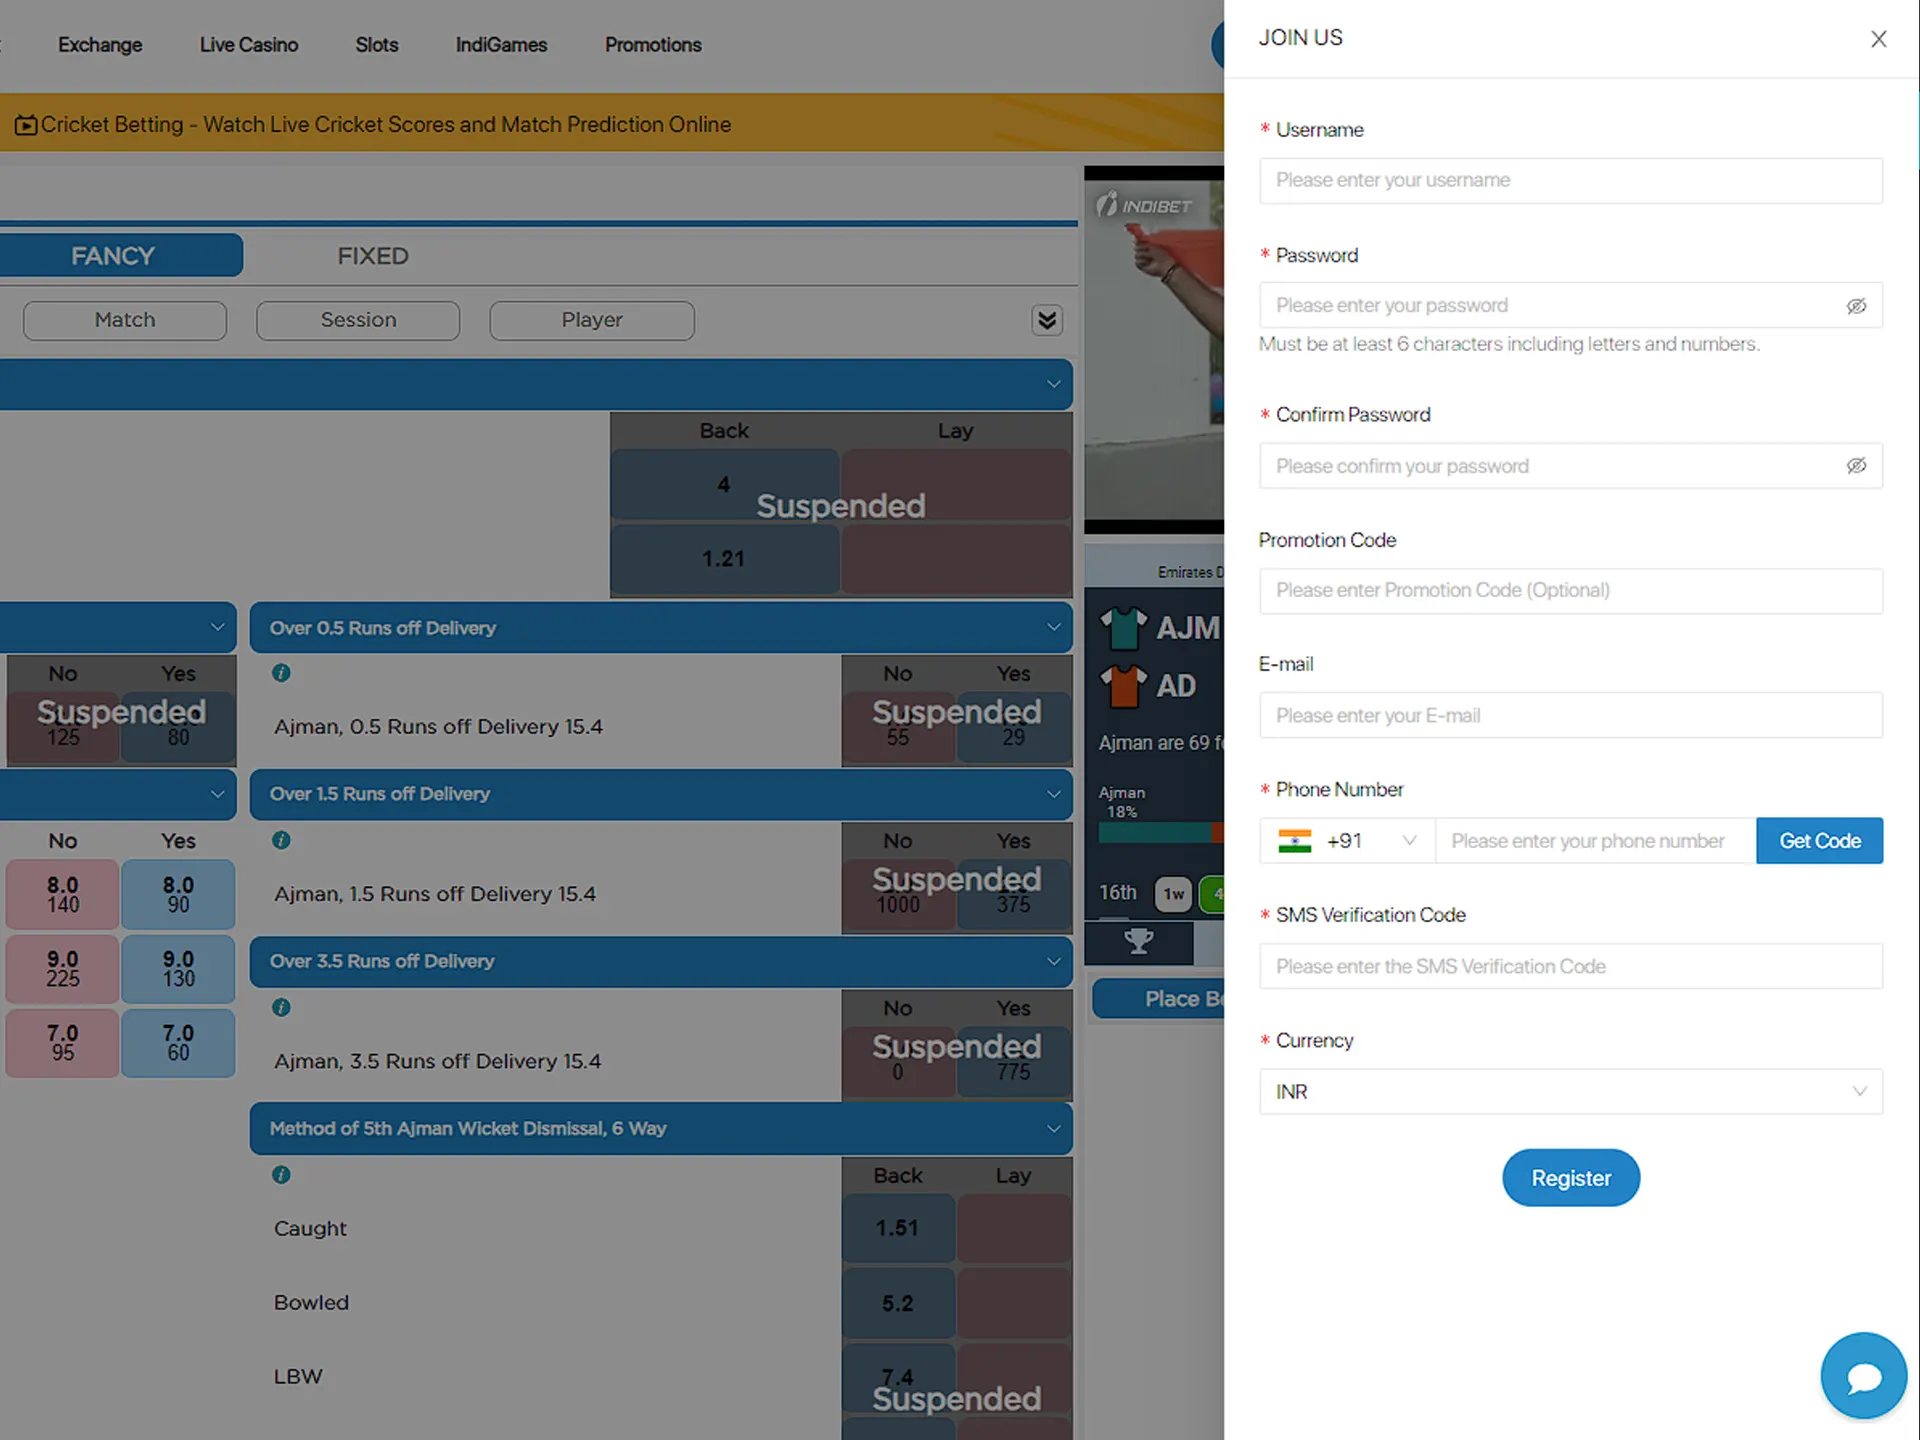Click the info icon on Over 1.5 Runs
The image size is (1920, 1440).
[x=284, y=843]
